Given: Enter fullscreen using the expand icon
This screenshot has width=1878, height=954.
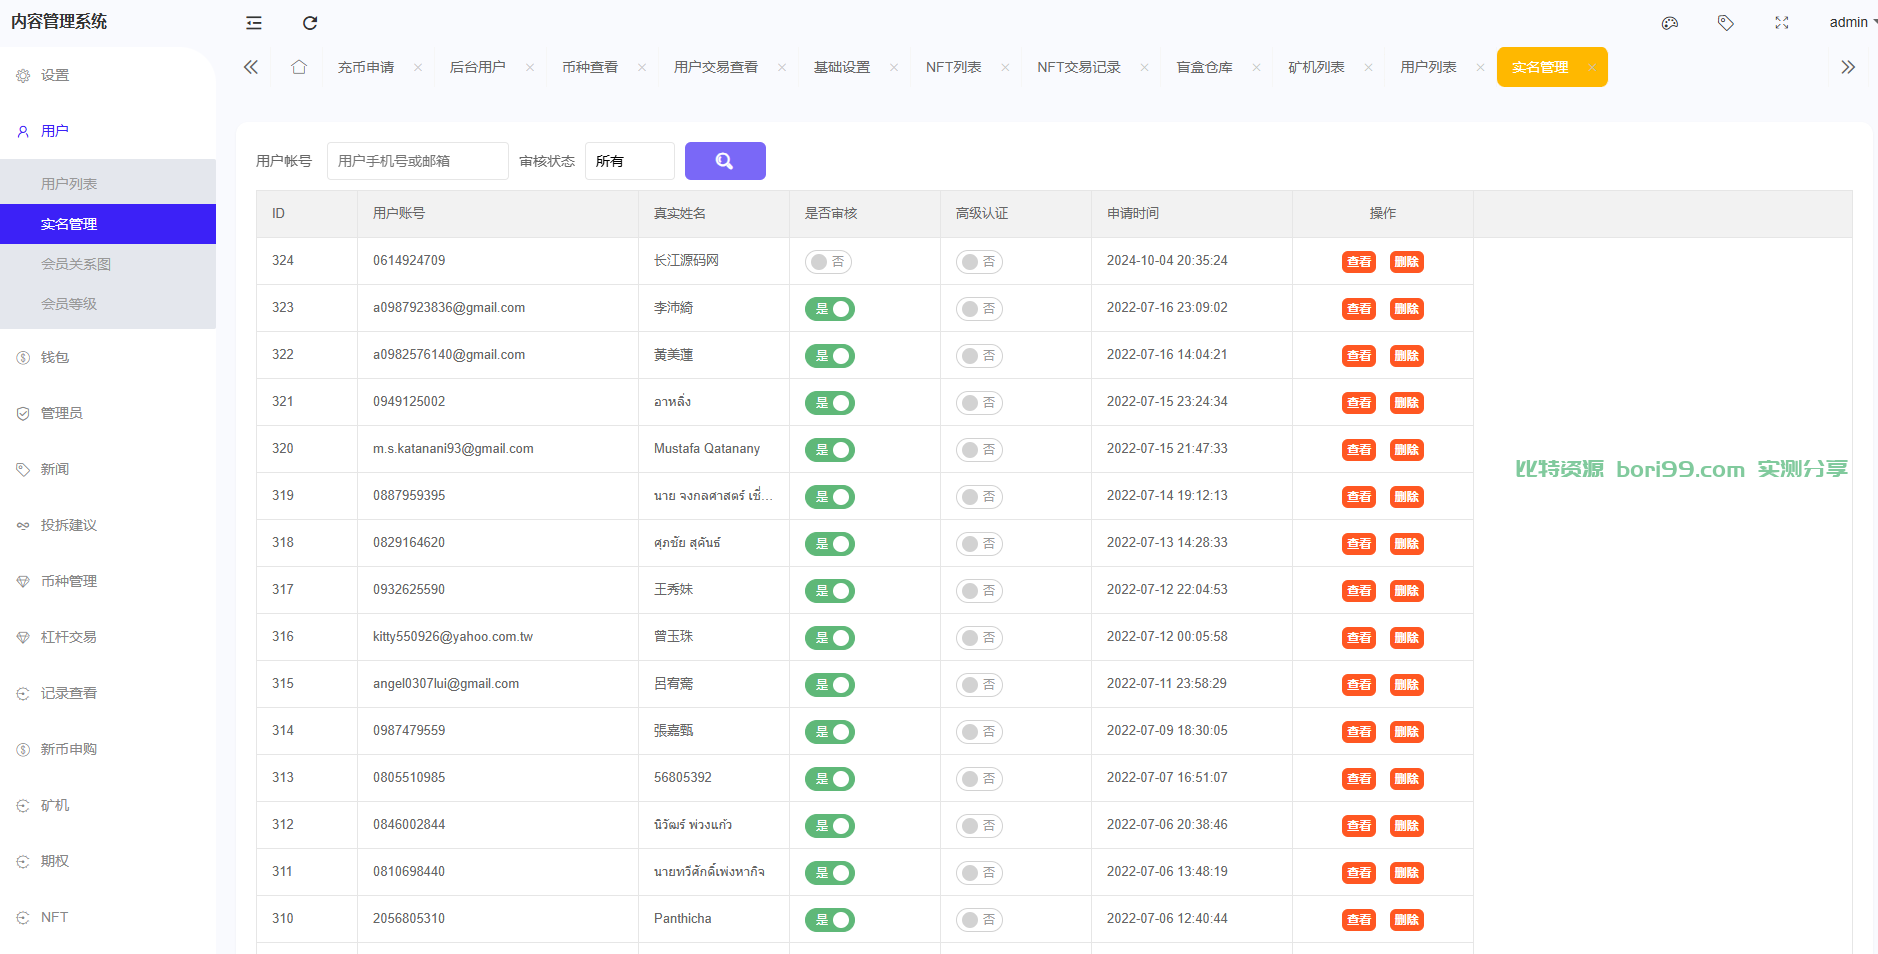Looking at the screenshot, I should [1782, 23].
